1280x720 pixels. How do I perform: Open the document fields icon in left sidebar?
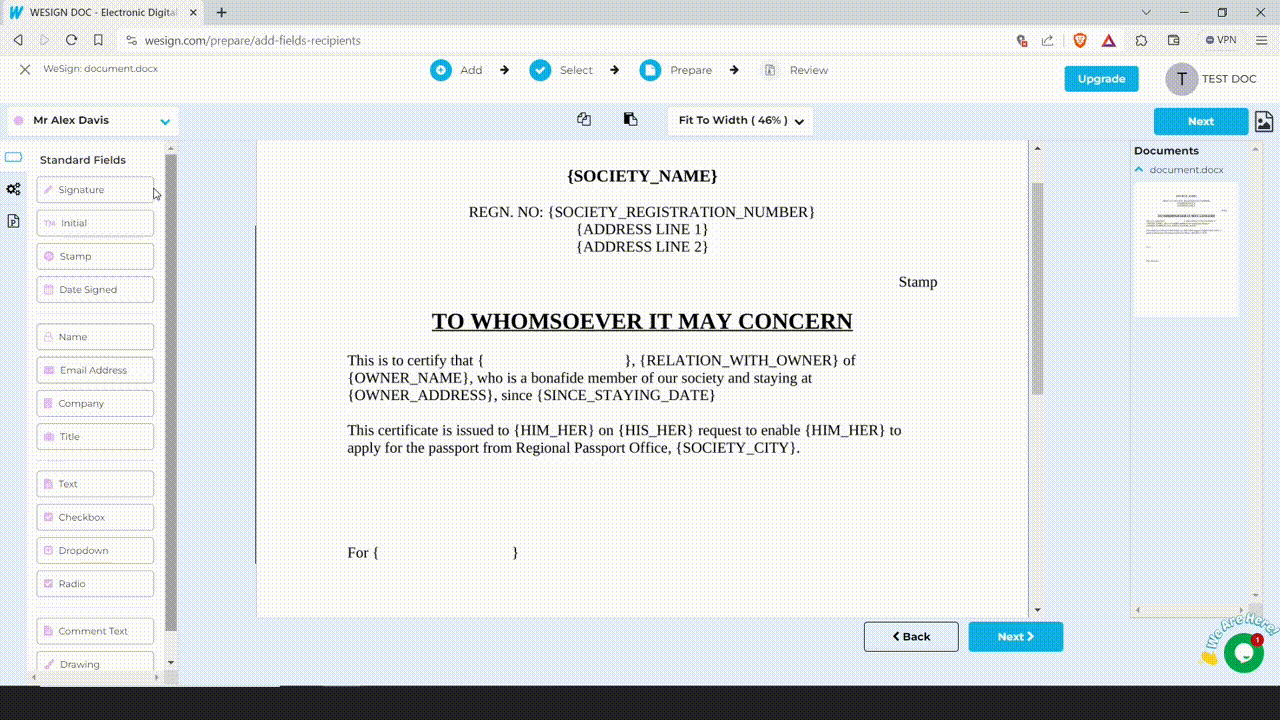coord(13,221)
